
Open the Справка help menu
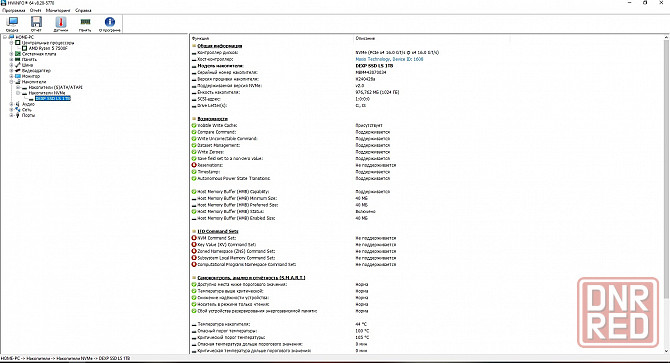click(83, 10)
